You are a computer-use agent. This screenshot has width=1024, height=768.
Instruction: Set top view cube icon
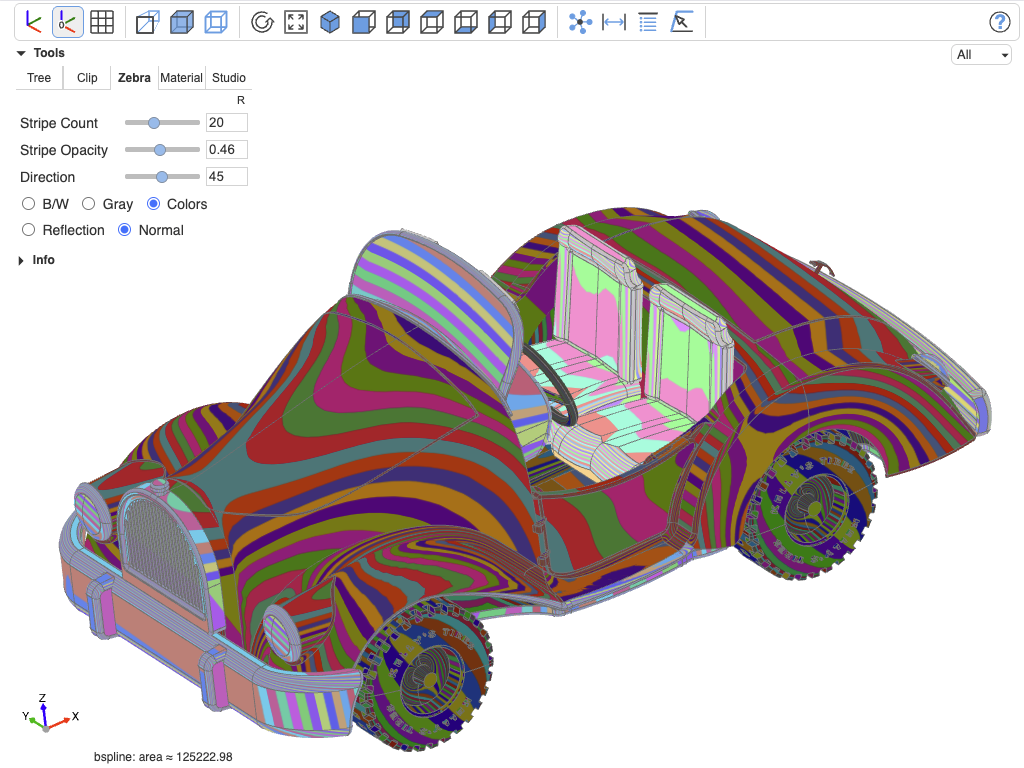(432, 22)
